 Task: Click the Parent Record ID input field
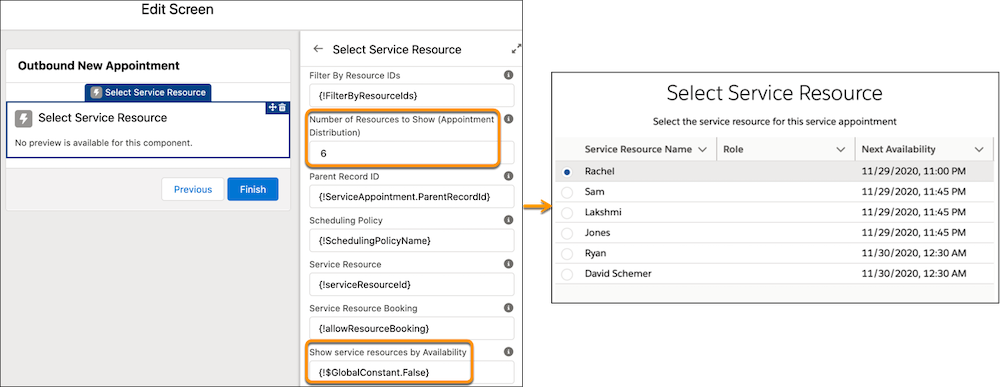point(411,196)
